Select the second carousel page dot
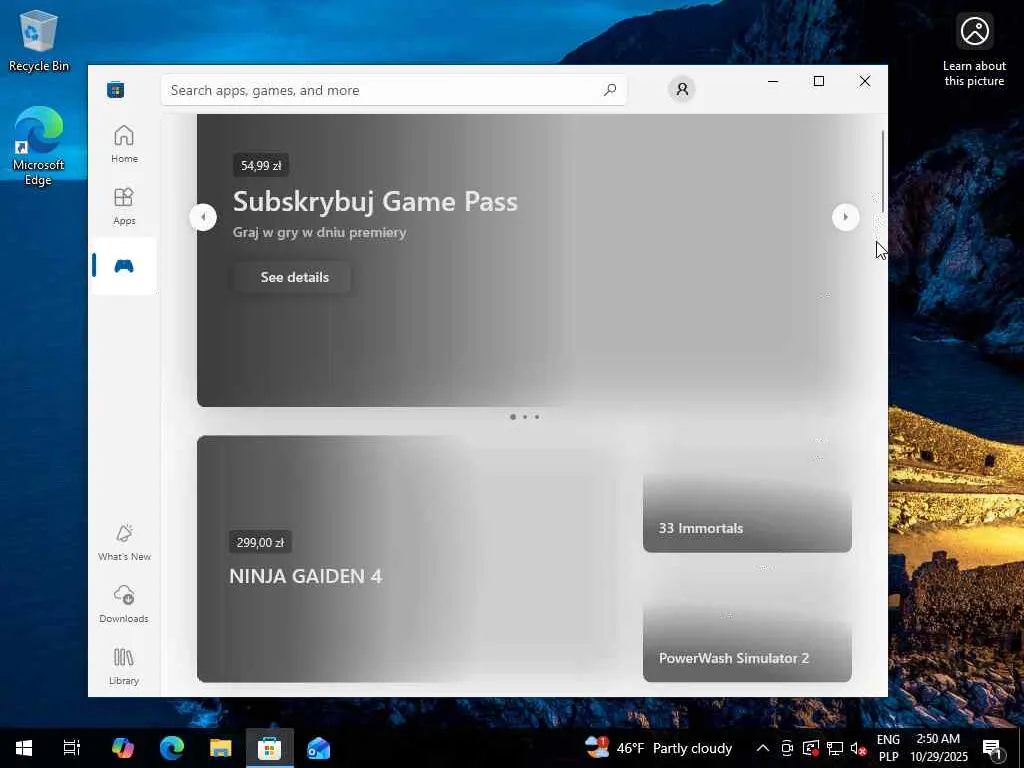 click(x=525, y=417)
